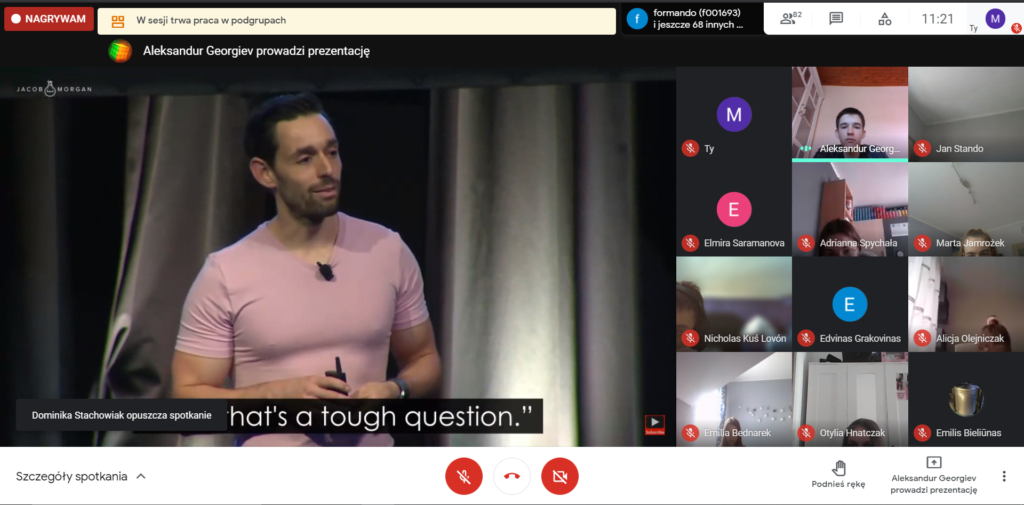Toggle the Podnieś rękę raise hand button
This screenshot has width=1024, height=505.
[x=838, y=474]
